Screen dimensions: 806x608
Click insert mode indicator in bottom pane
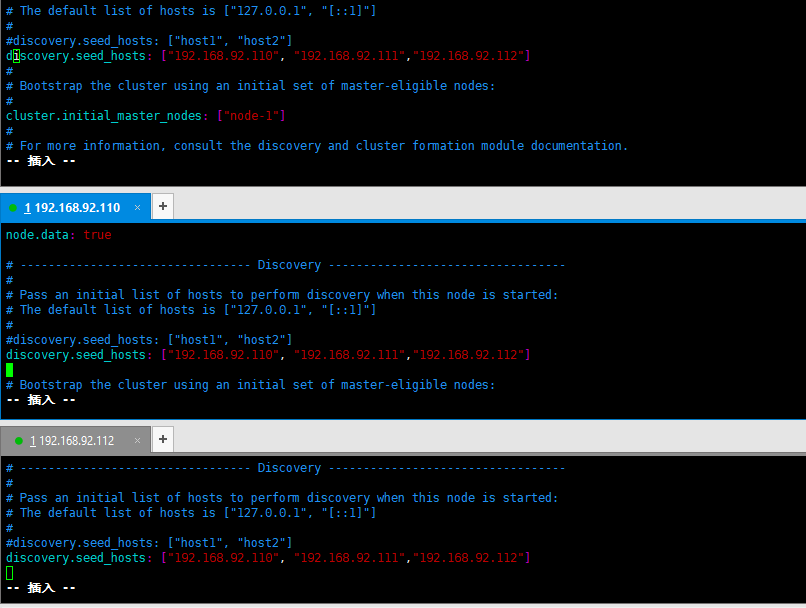point(41,587)
